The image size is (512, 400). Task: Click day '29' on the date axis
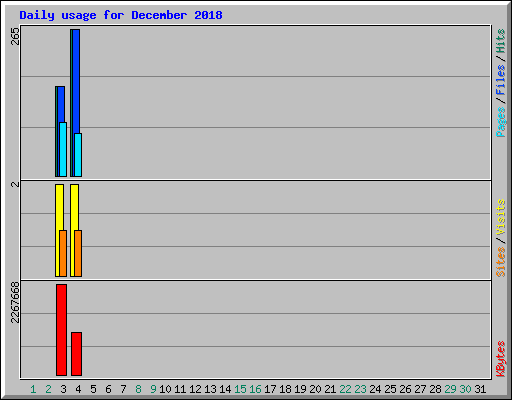point(450,389)
